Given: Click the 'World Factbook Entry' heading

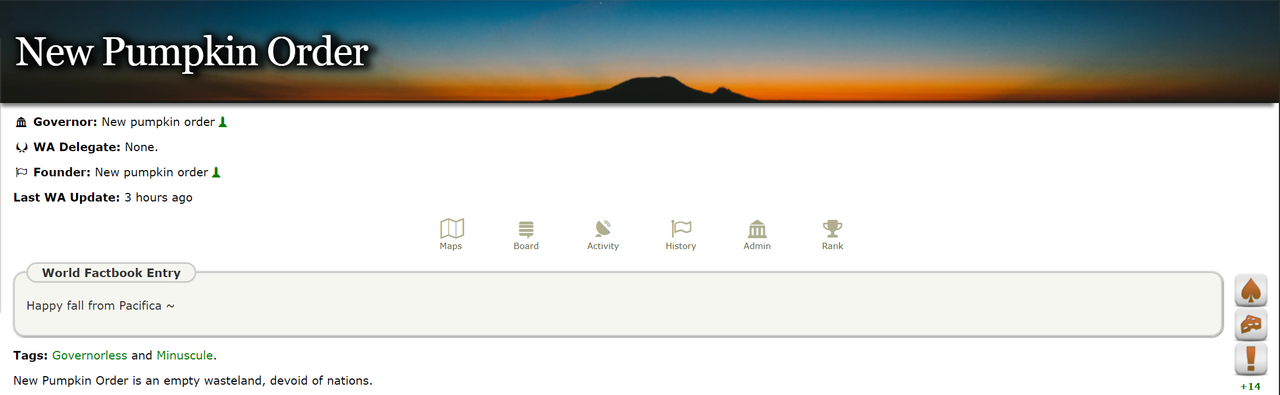Looking at the screenshot, I should click(111, 273).
